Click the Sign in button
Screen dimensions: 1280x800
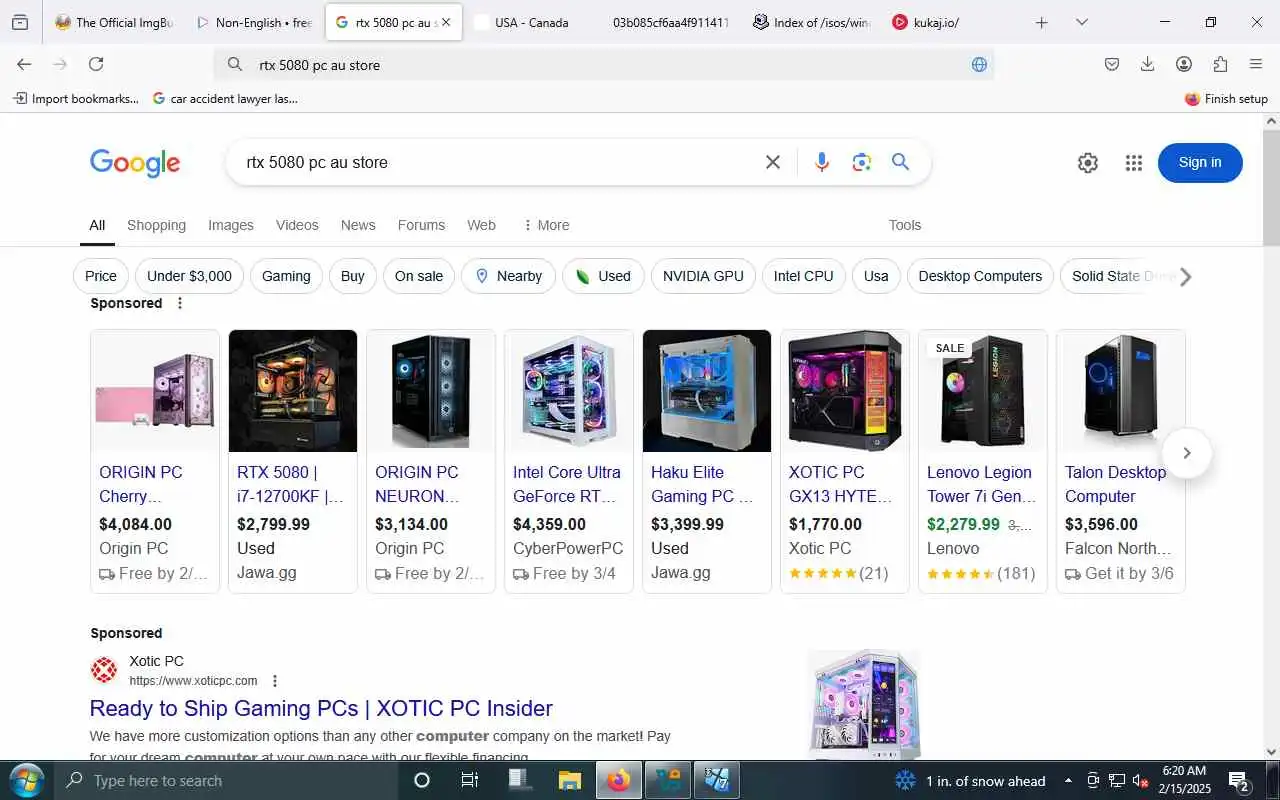tap(1200, 163)
